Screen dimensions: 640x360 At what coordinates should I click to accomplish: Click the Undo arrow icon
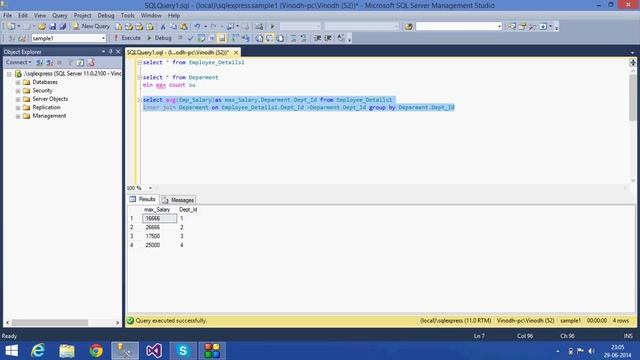click(x=197, y=27)
